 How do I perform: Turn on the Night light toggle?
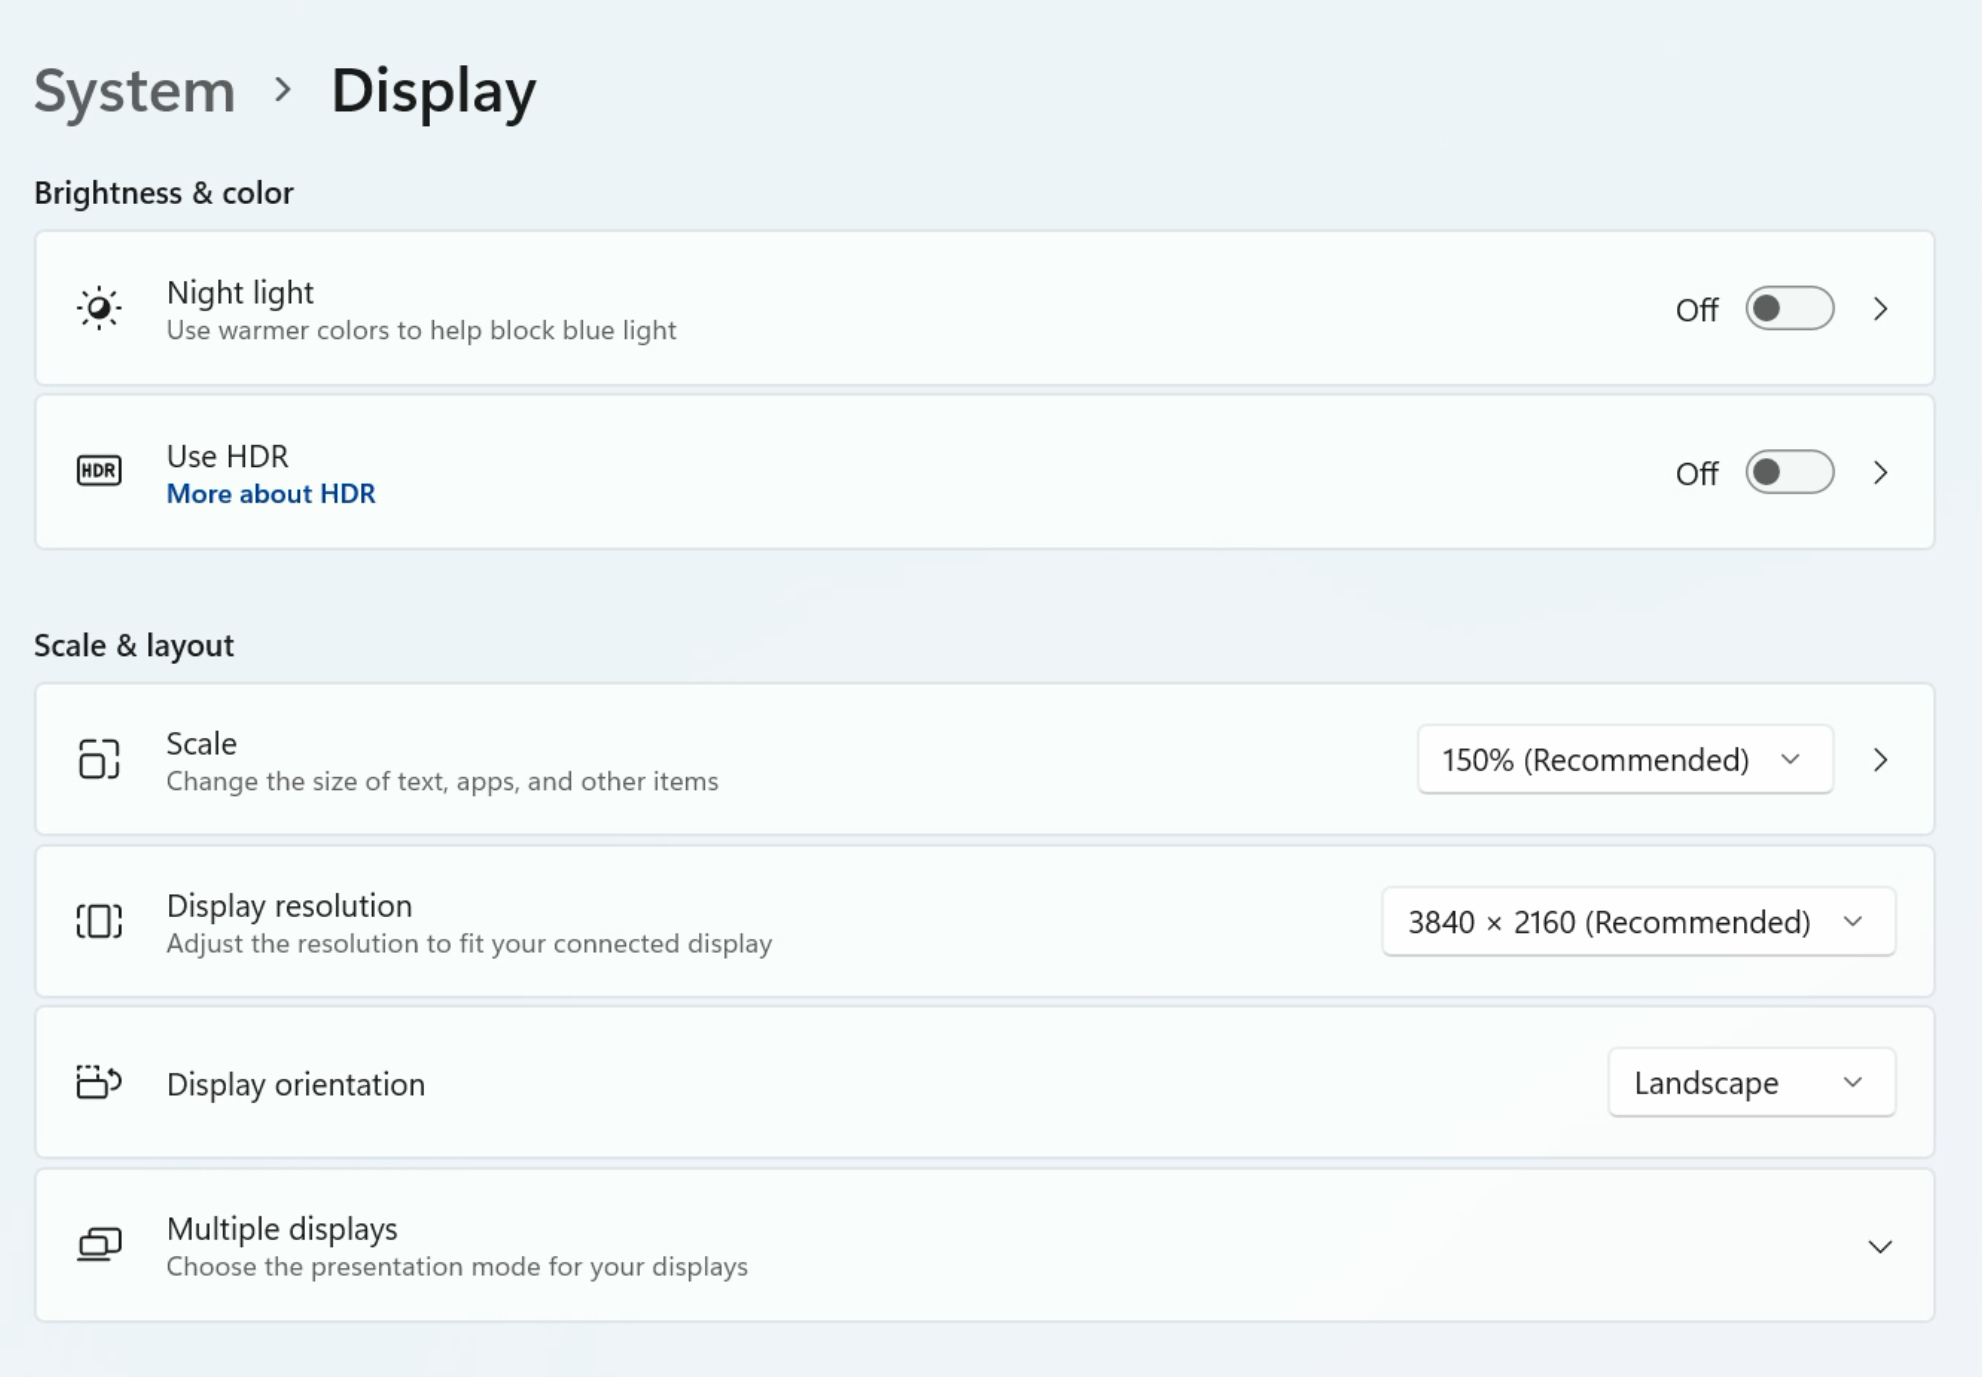click(x=1789, y=308)
